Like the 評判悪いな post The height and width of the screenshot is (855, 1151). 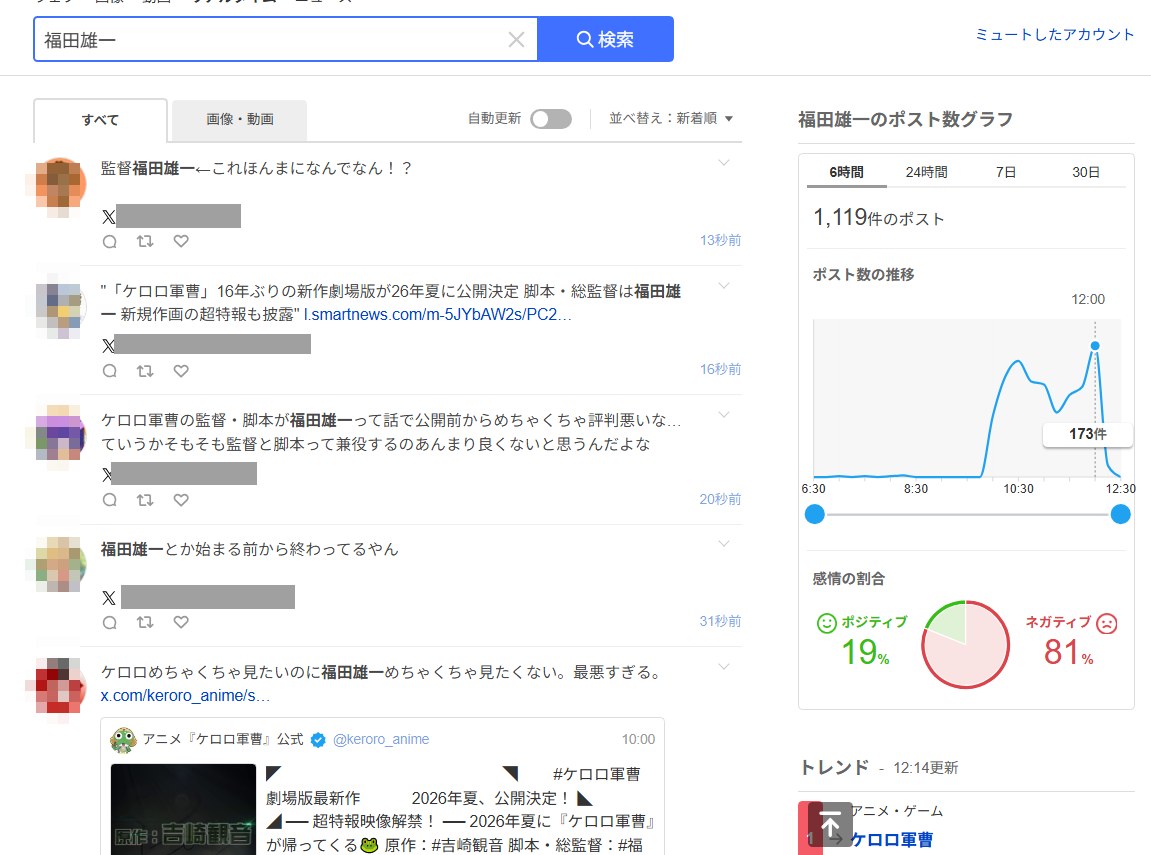[x=181, y=500]
